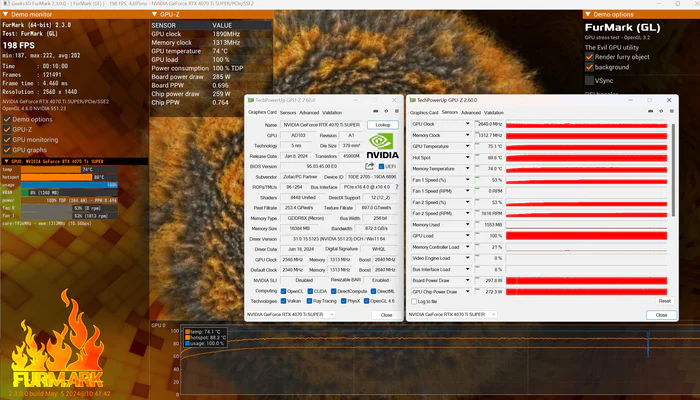Toggle the OpenCL checkbox
The height and width of the screenshot is (400, 700).
coord(283,291)
